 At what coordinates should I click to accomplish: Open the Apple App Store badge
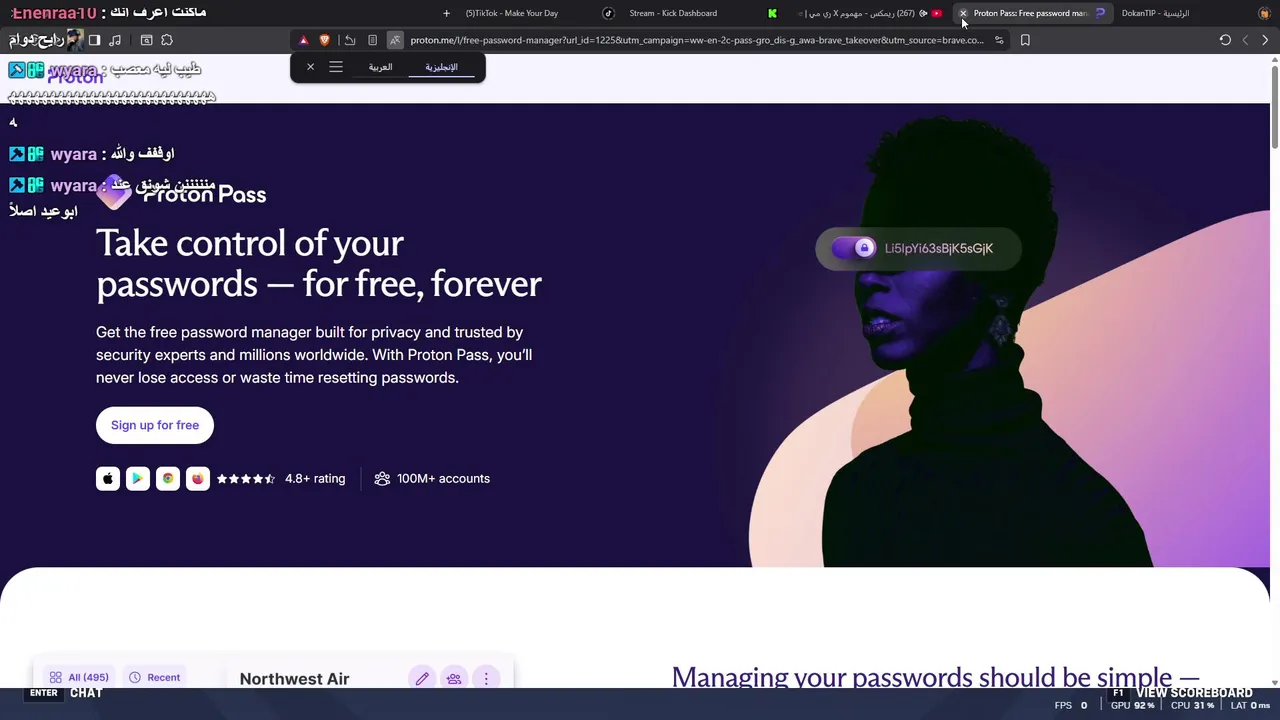tap(108, 479)
